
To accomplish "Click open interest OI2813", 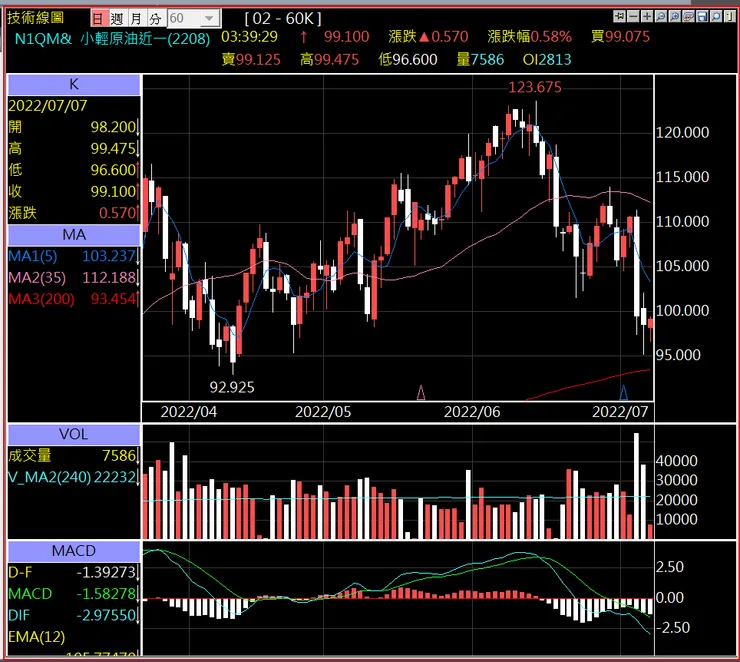I will click(547, 59).
